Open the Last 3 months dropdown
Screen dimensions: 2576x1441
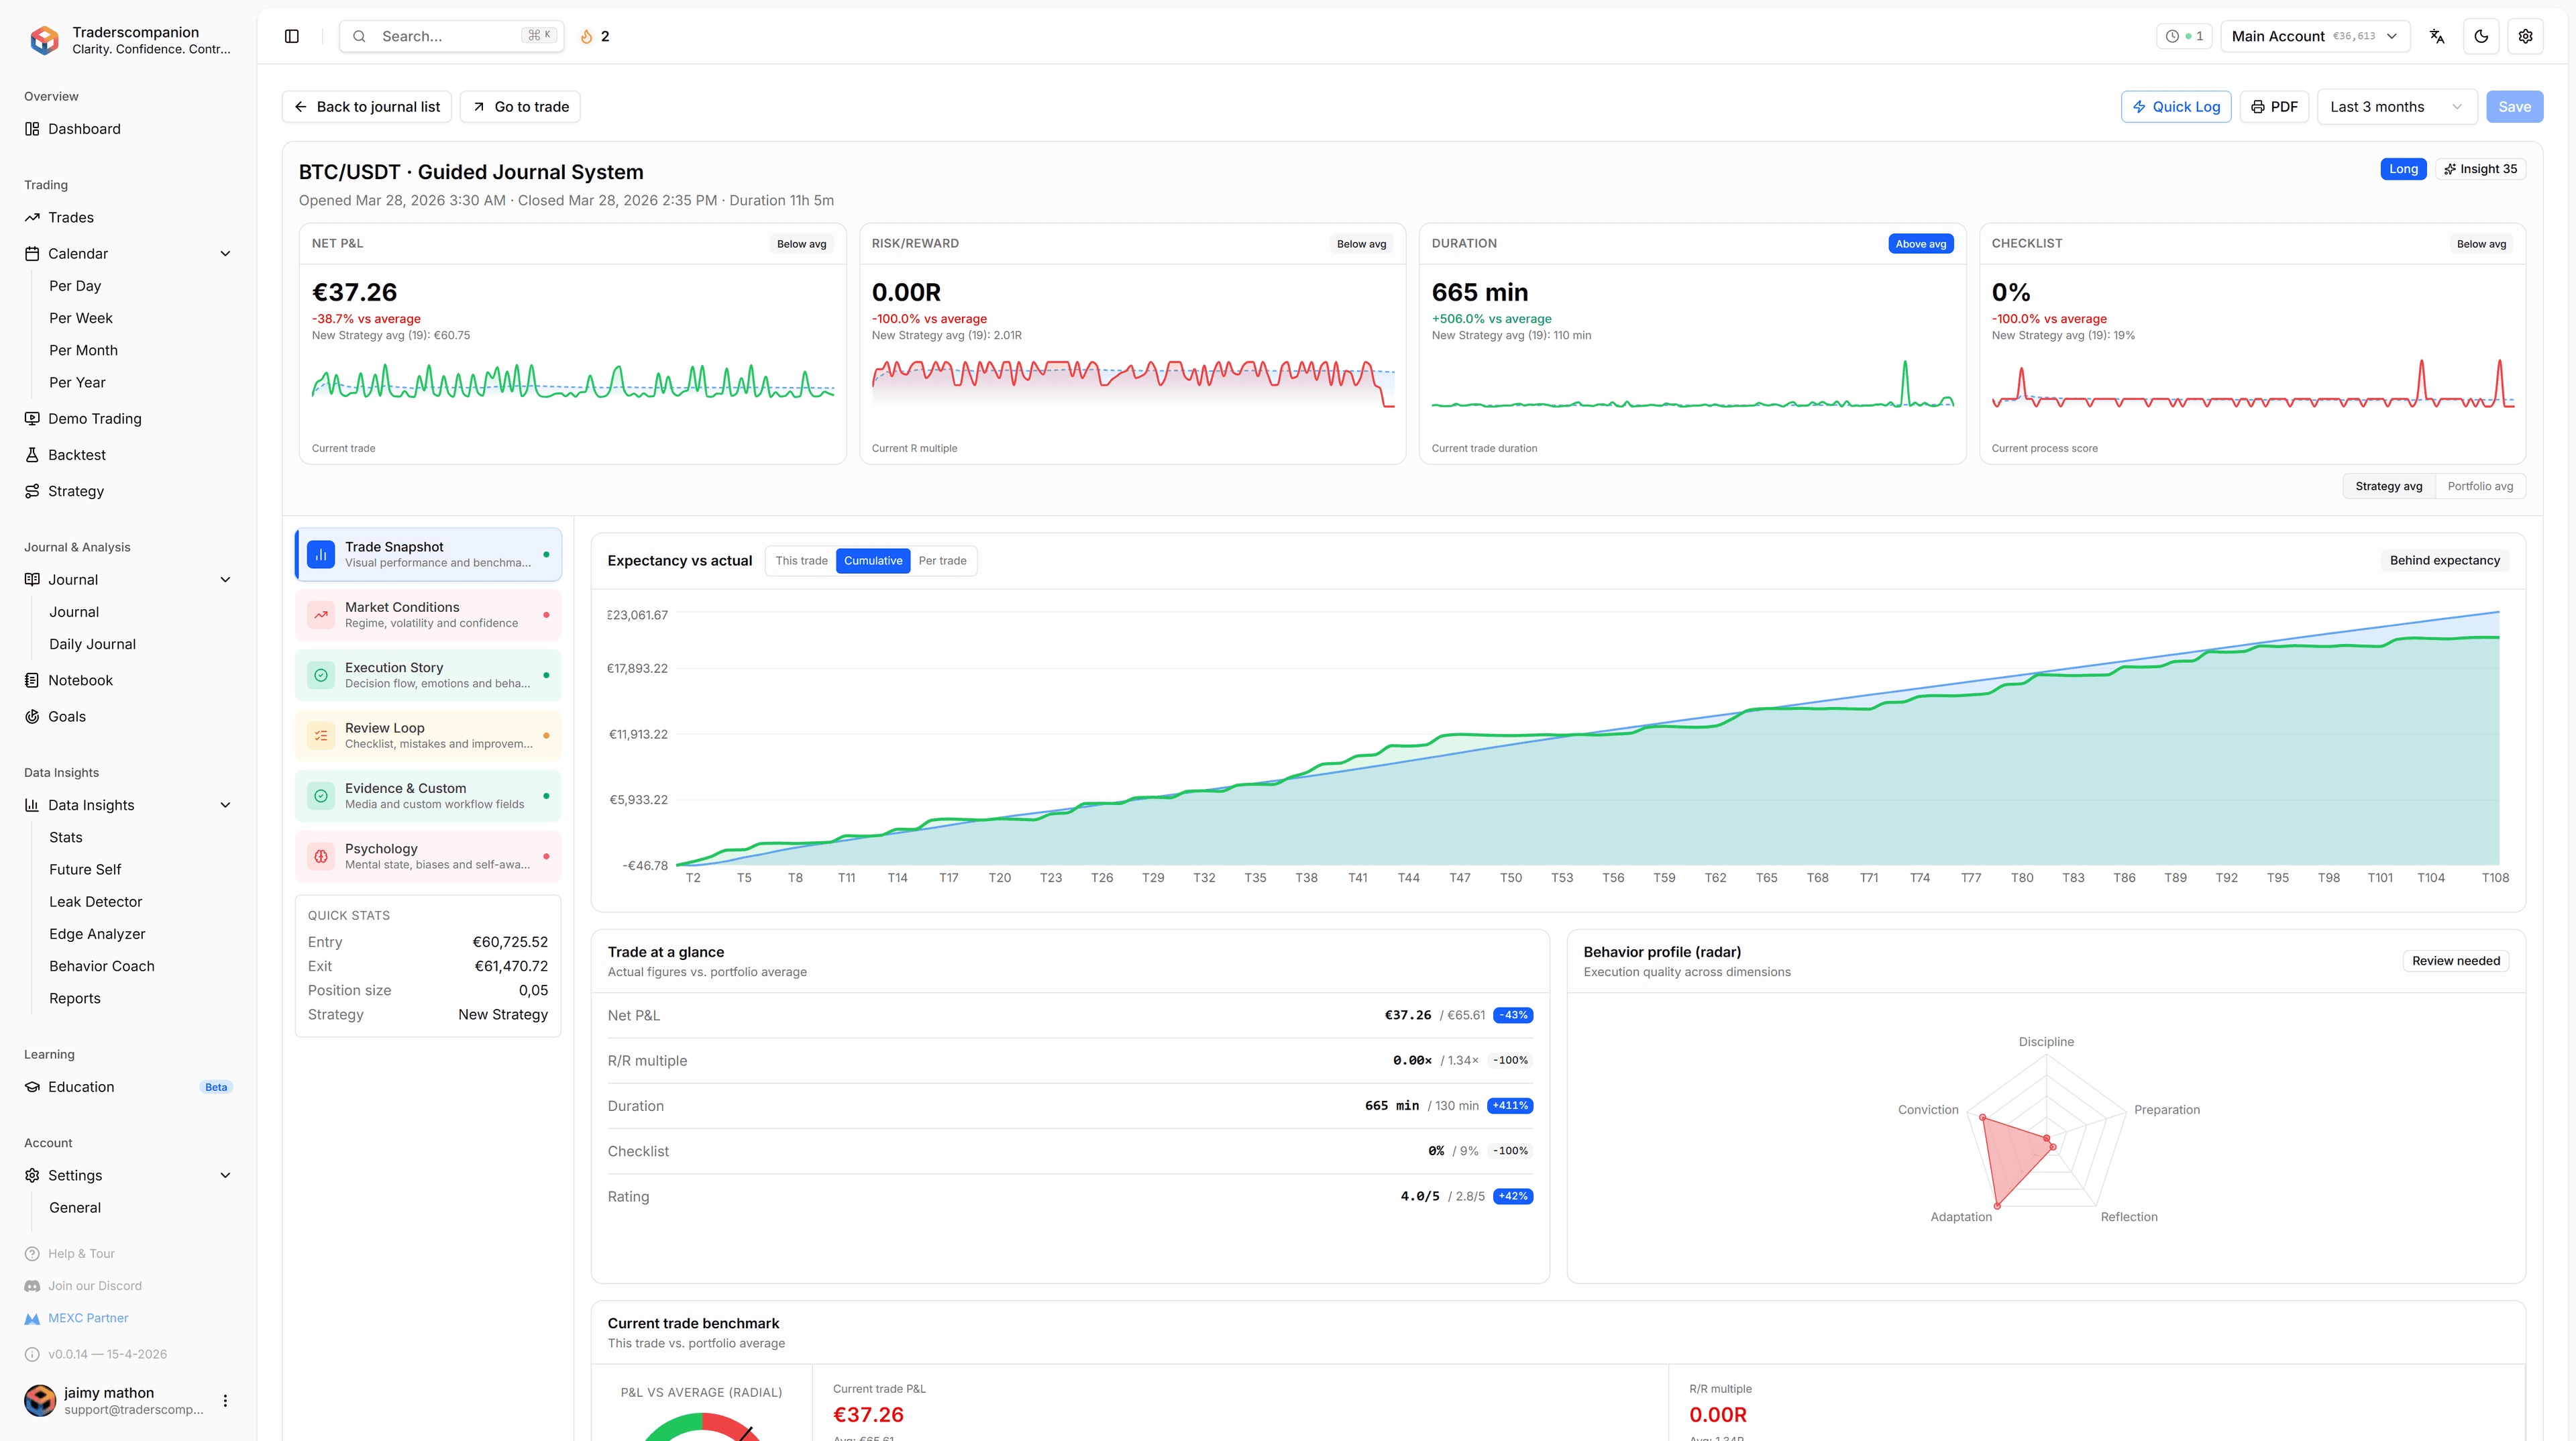point(2397,107)
